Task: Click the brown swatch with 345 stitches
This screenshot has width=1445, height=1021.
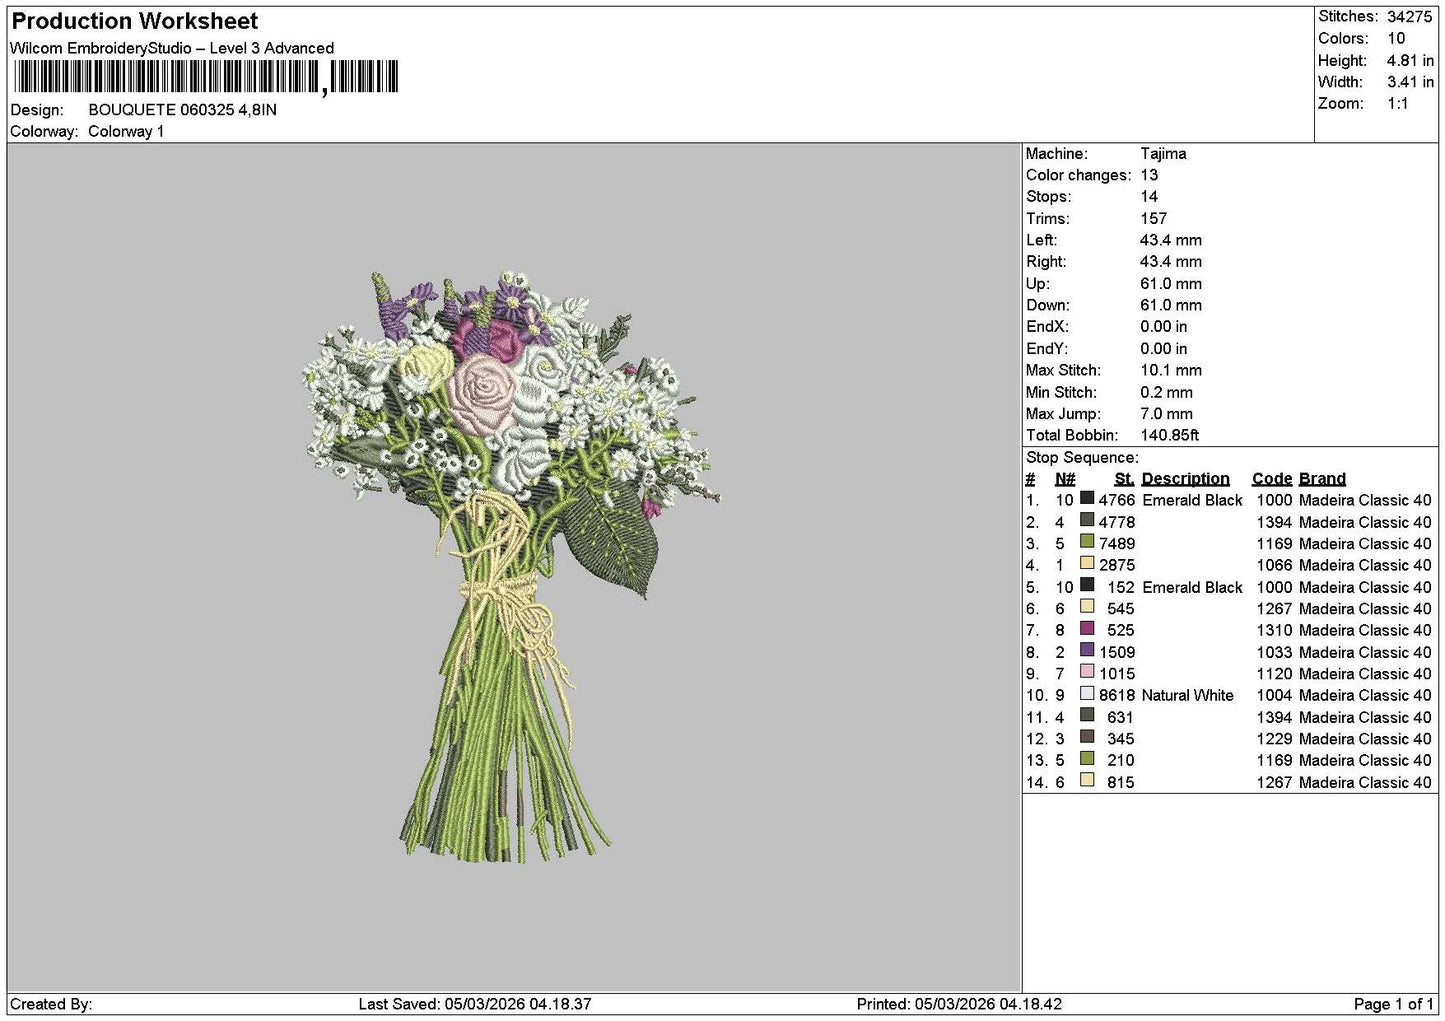Action: click(1087, 737)
